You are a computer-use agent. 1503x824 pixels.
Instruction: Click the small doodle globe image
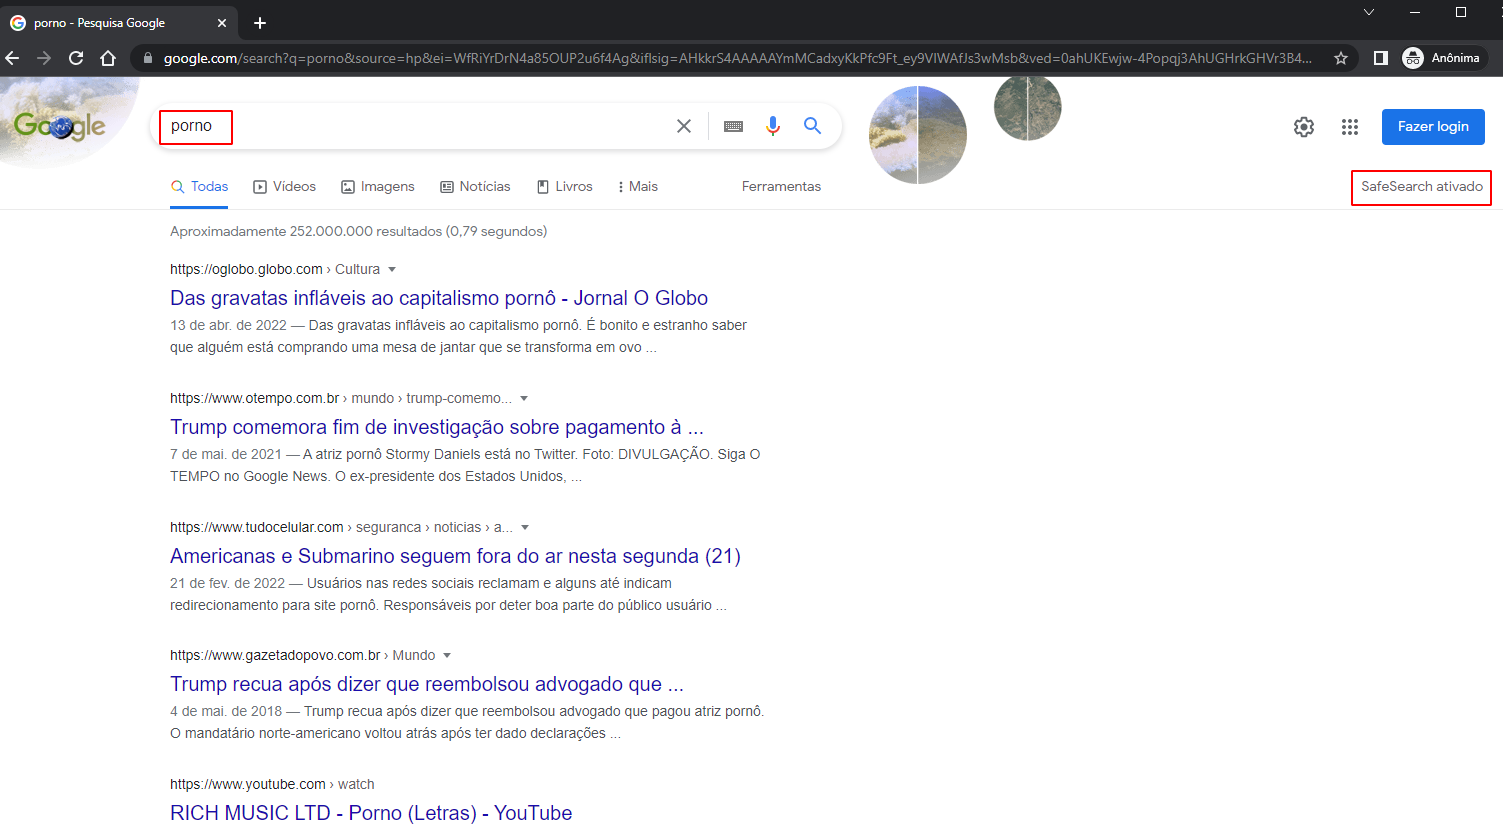[1027, 107]
